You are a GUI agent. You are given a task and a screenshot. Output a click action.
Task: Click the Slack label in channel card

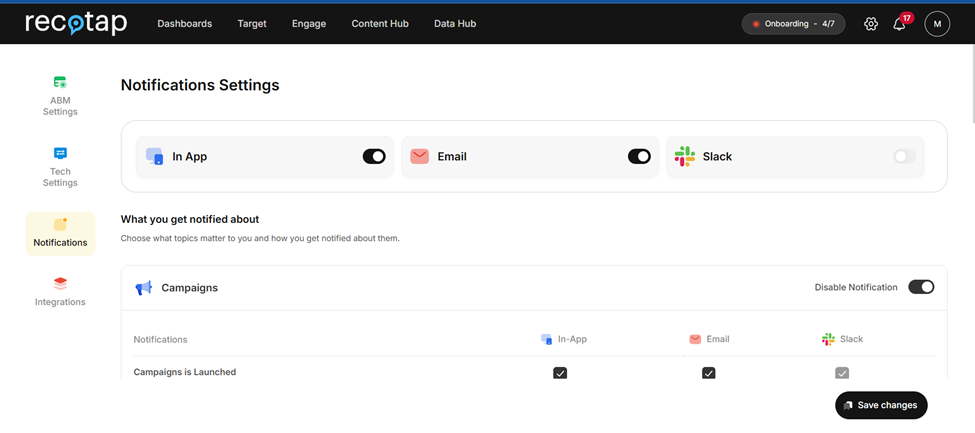(717, 157)
